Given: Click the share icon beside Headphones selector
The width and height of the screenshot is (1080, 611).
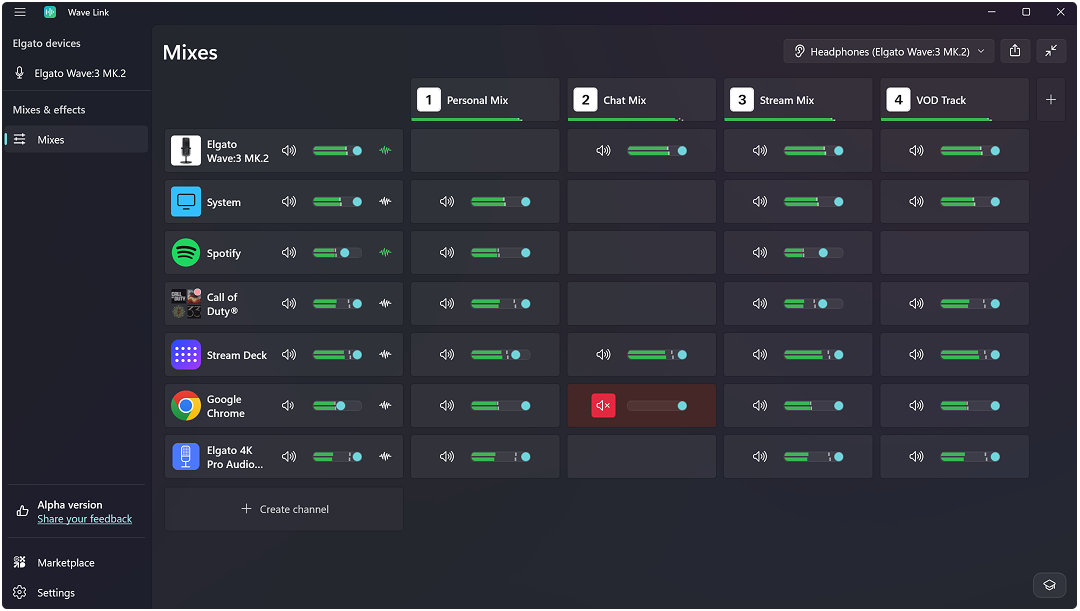Looking at the screenshot, I should click(1015, 51).
